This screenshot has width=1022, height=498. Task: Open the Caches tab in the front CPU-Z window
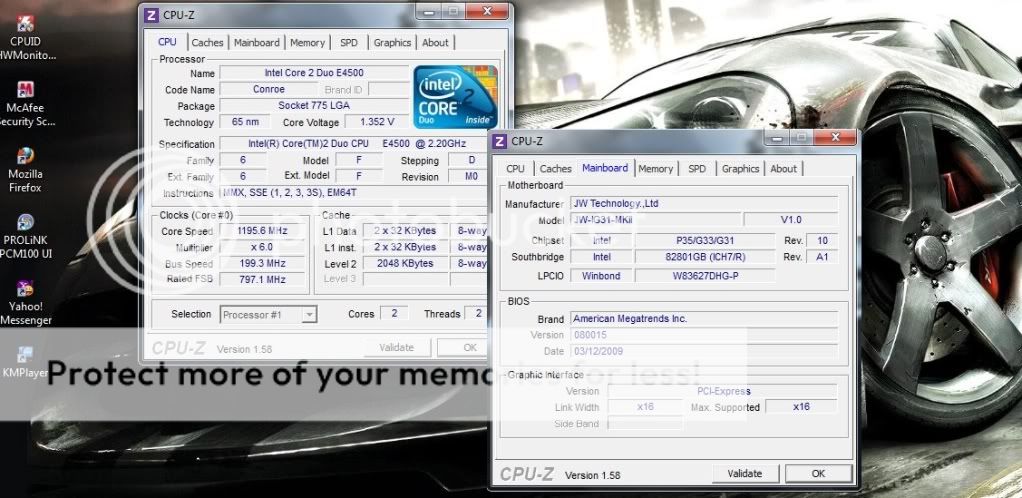[x=555, y=169]
